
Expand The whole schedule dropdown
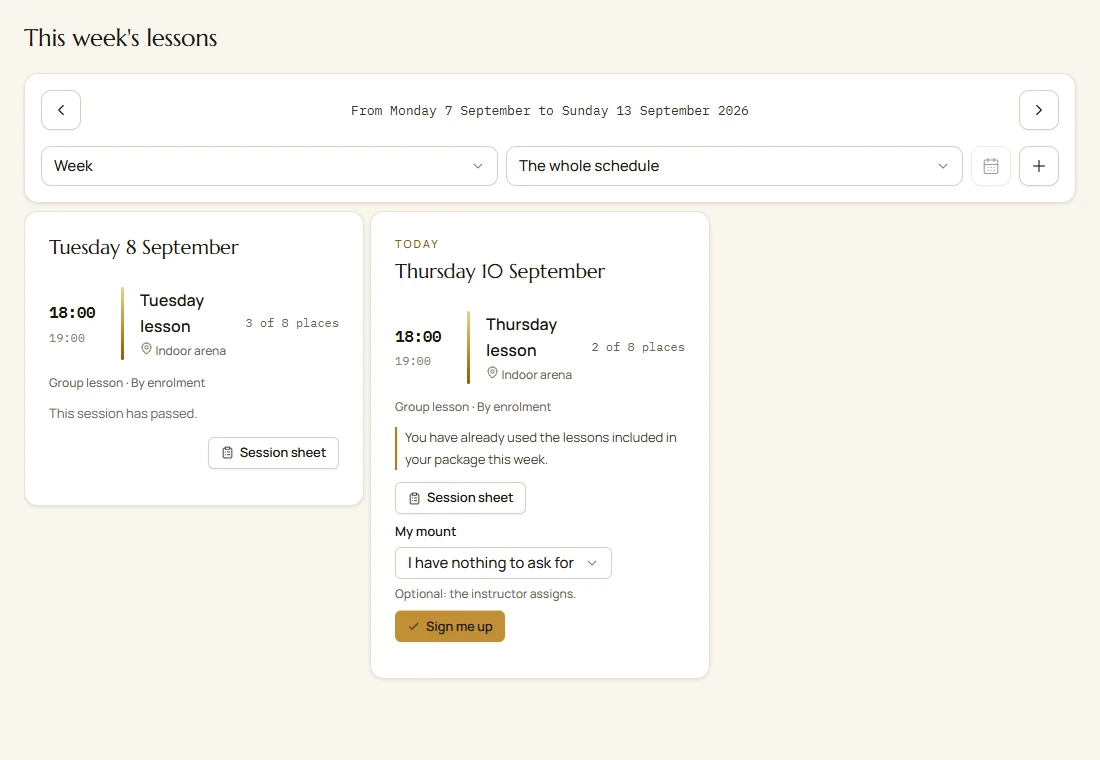coord(734,166)
